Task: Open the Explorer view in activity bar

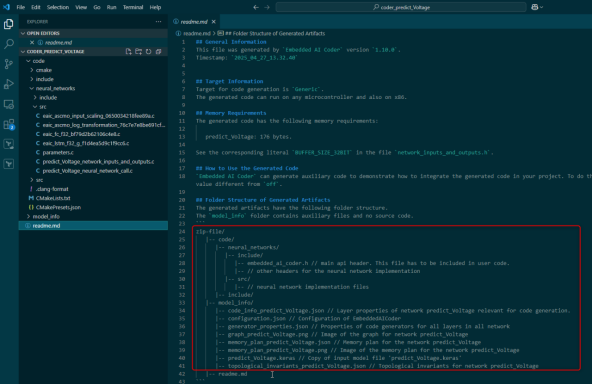Action: (x=8, y=24)
